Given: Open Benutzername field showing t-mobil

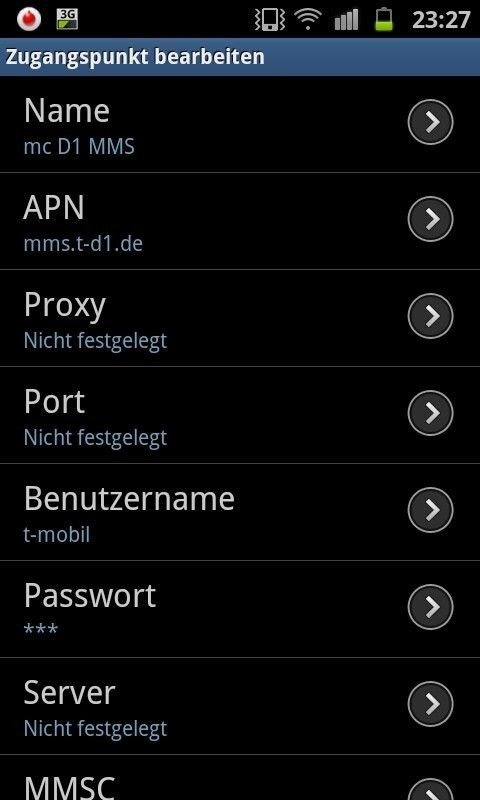Looking at the screenshot, I should [x=240, y=512].
